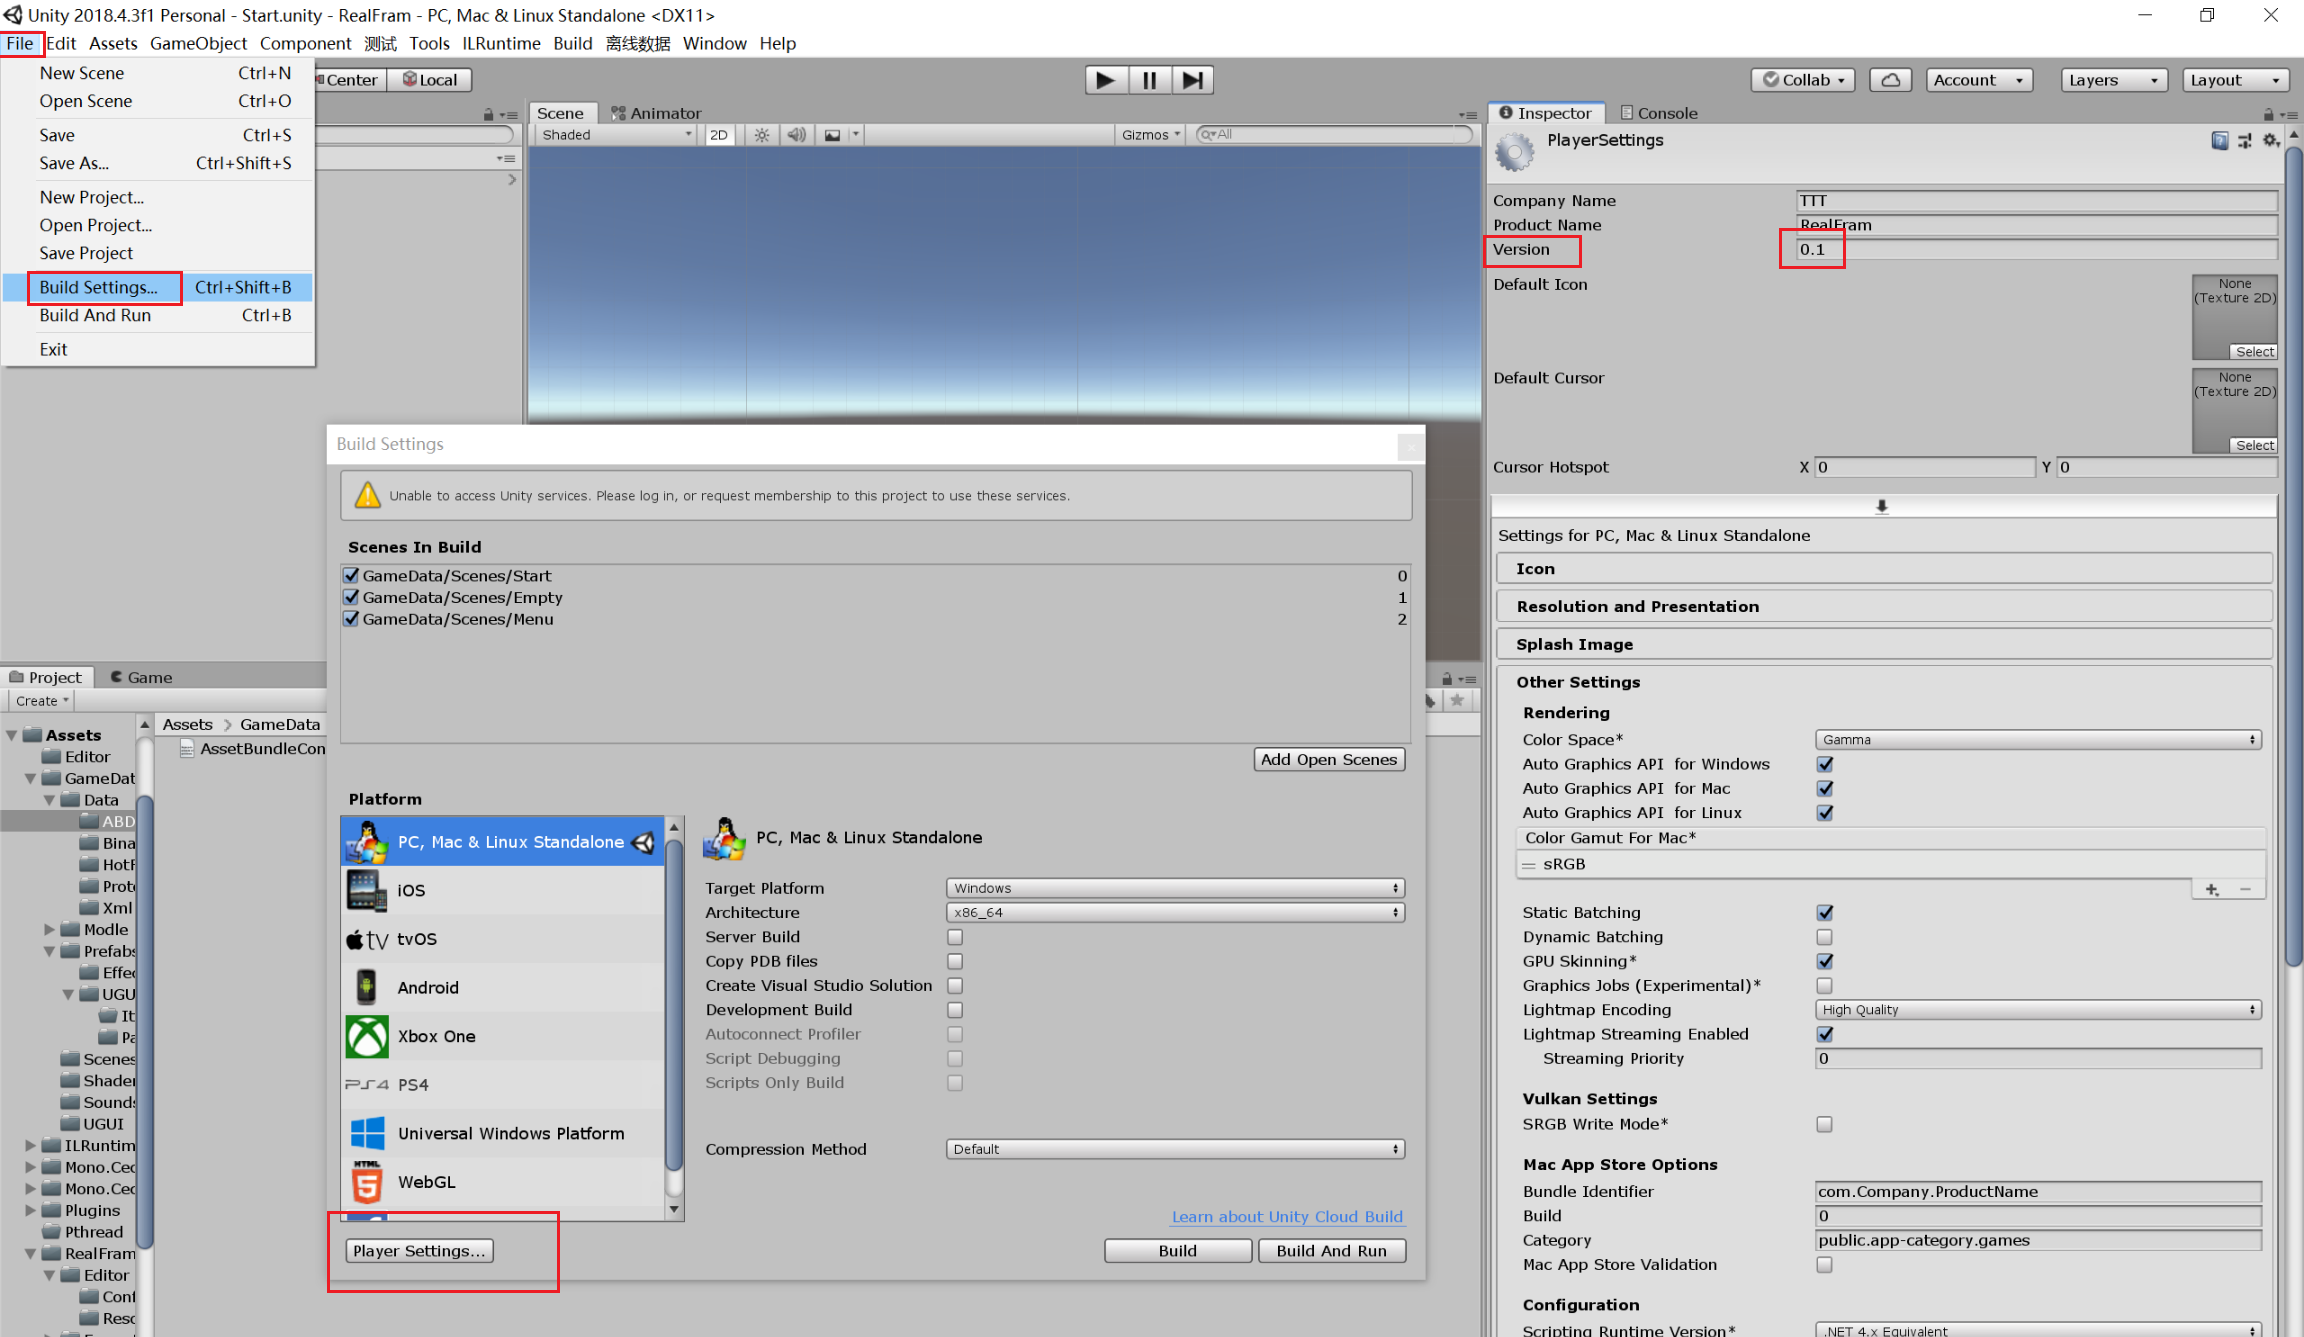Click the add color gamut plus button

click(2211, 889)
